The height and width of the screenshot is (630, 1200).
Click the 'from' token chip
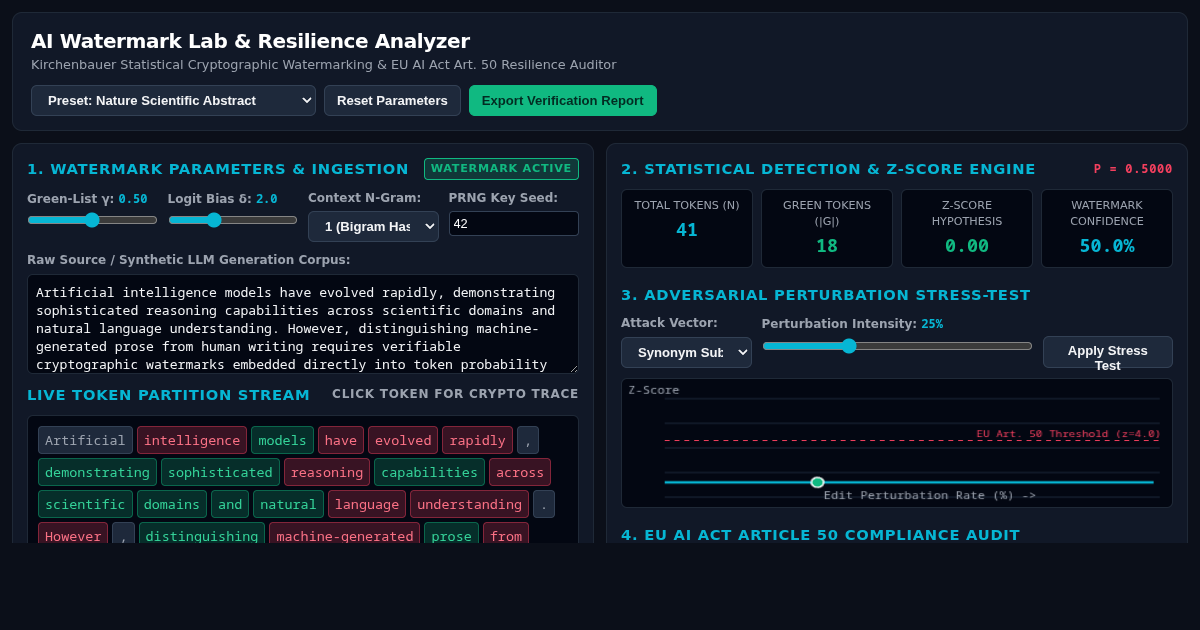(x=506, y=535)
